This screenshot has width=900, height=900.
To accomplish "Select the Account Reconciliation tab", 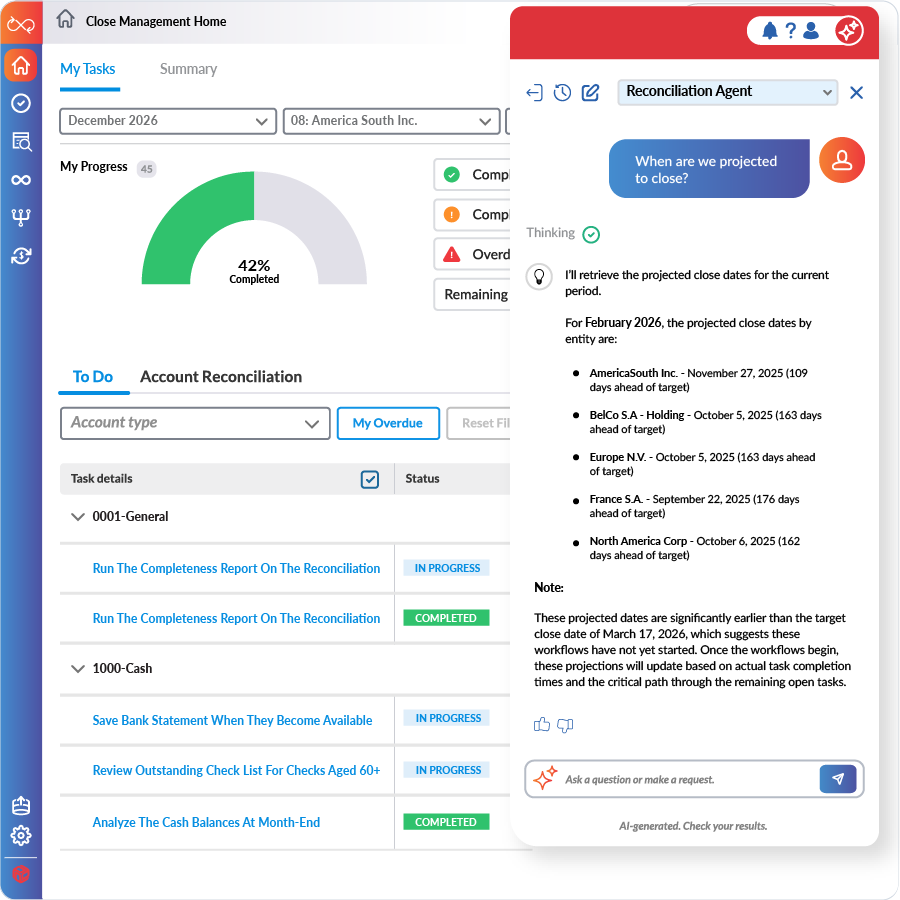I will [221, 377].
